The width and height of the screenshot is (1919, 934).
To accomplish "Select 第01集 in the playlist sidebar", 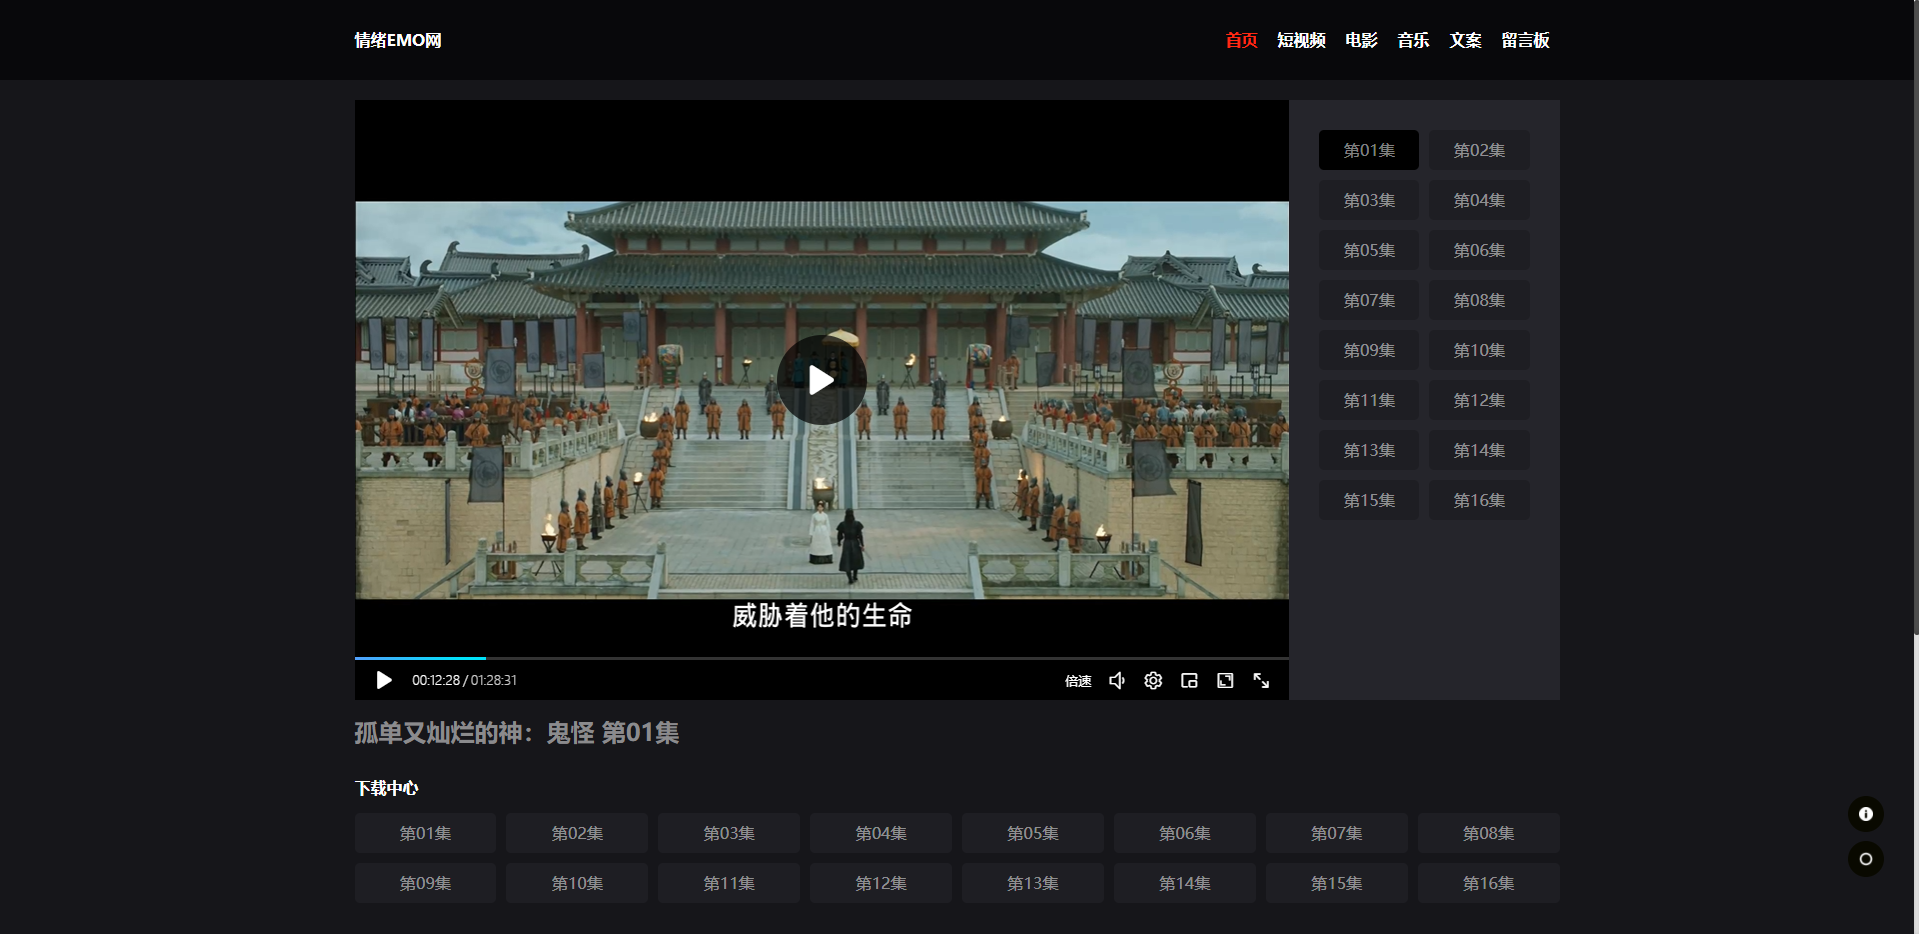I will point(1369,150).
